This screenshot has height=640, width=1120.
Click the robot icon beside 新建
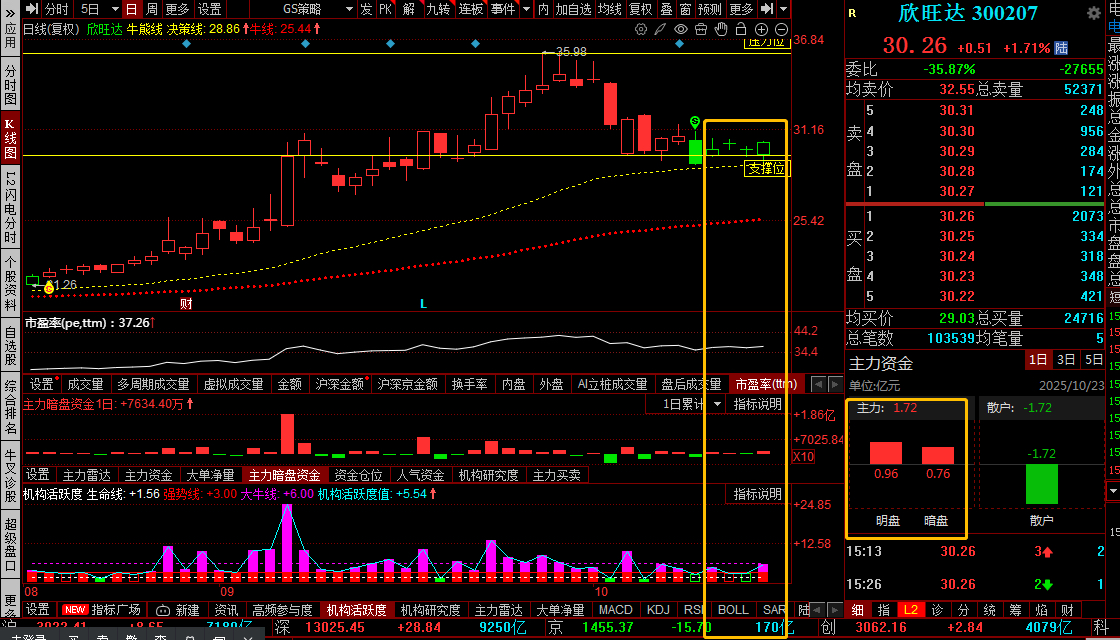point(164,611)
